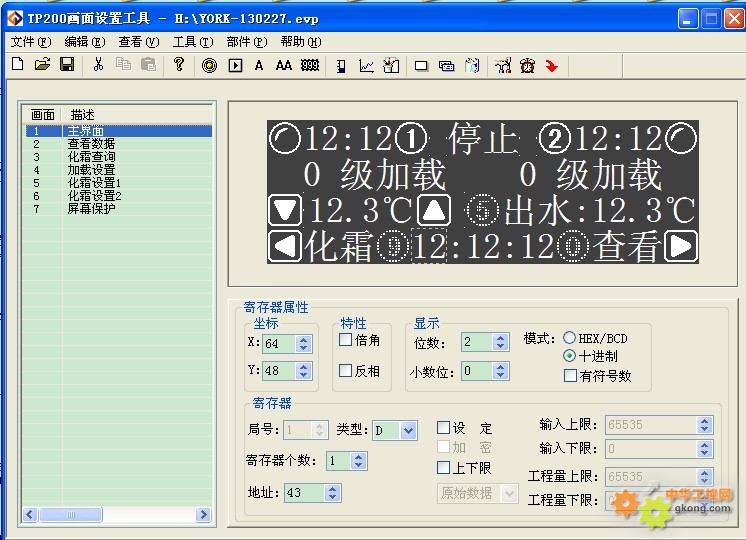Open the 类型 dropdown showing D
This screenshot has width=746, height=540.
408,431
